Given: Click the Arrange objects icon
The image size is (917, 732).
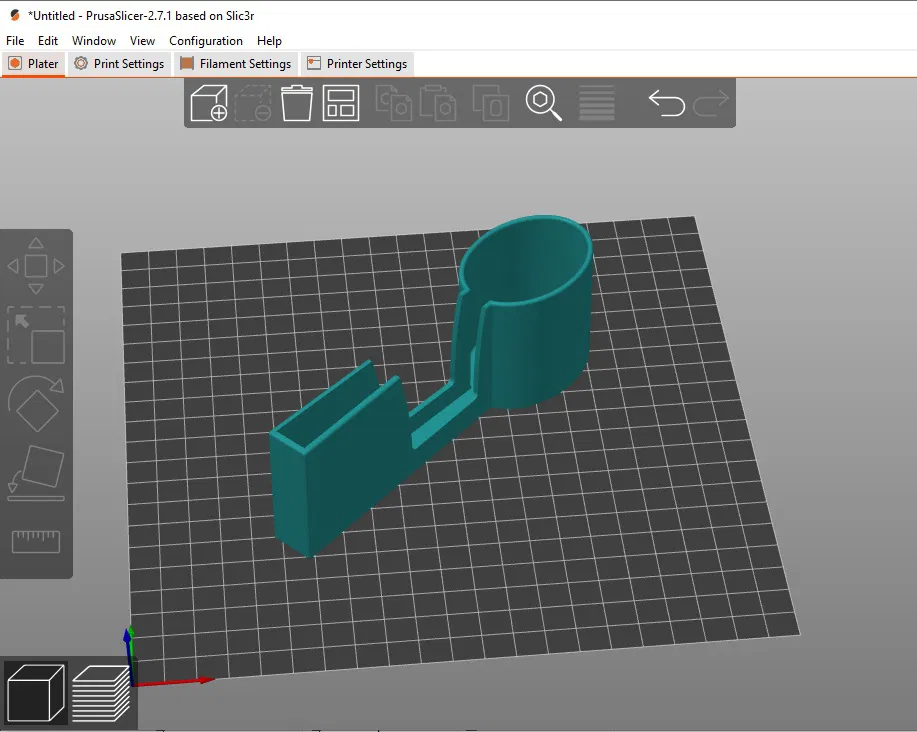Looking at the screenshot, I should pyautogui.click(x=340, y=103).
